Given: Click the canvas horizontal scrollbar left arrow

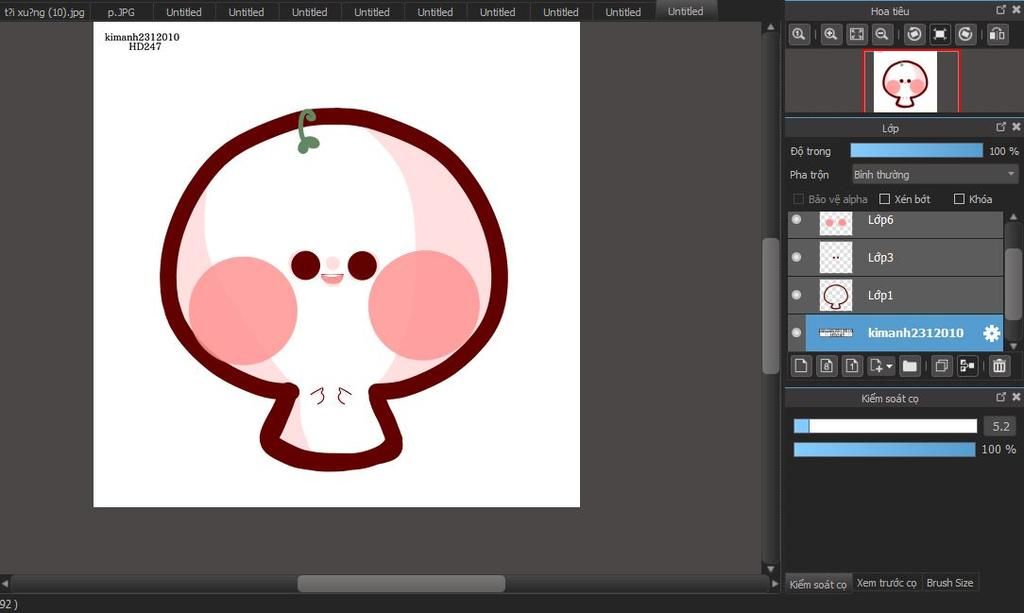Looking at the screenshot, I should tap(5, 583).
